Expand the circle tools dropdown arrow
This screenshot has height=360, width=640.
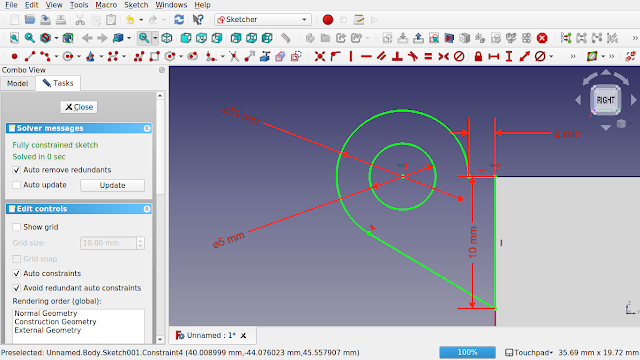tap(78, 56)
